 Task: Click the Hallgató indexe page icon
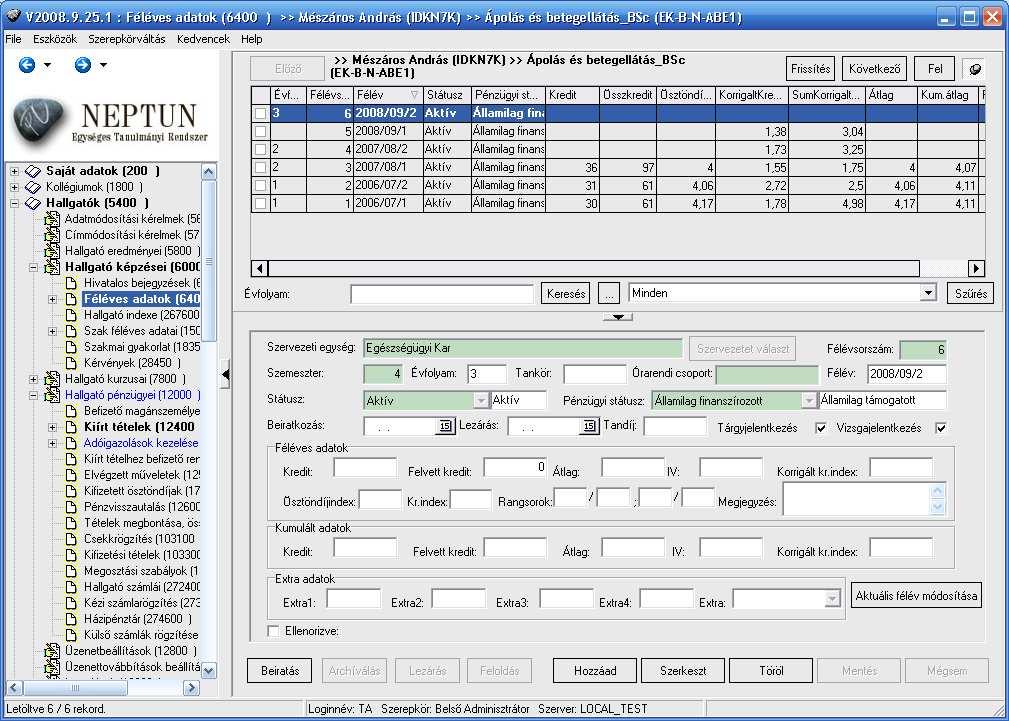(x=71, y=315)
